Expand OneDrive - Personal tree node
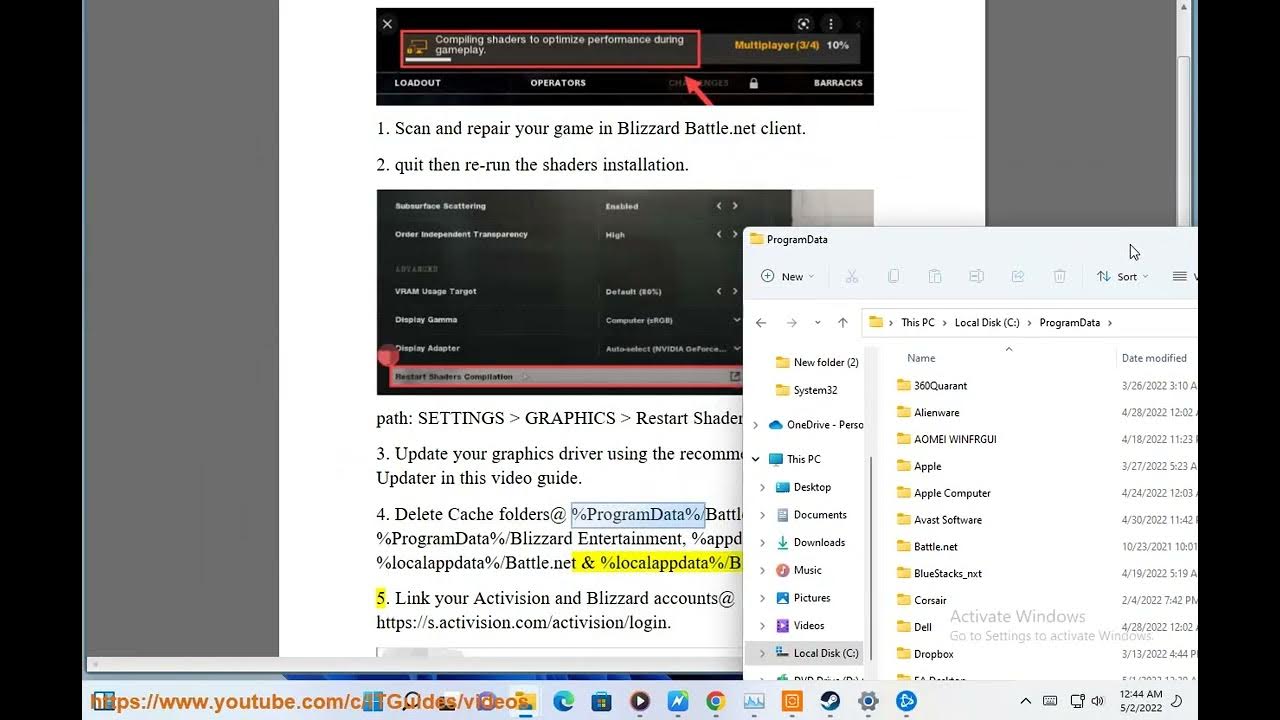1280x720 pixels. [756, 425]
